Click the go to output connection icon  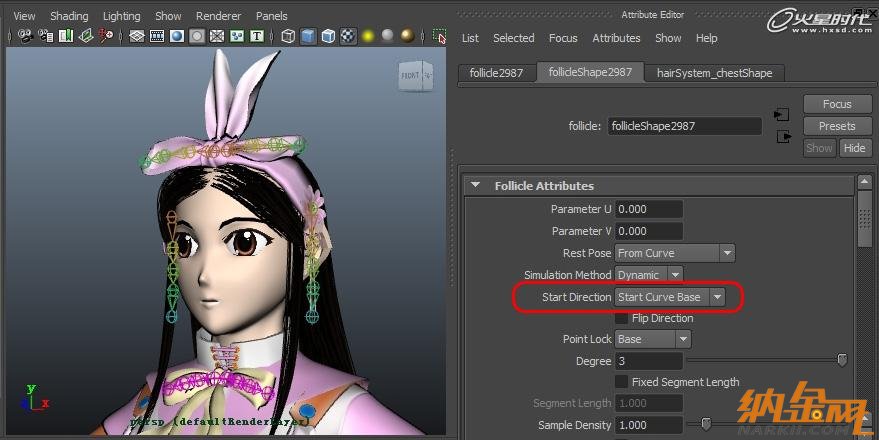click(x=784, y=136)
